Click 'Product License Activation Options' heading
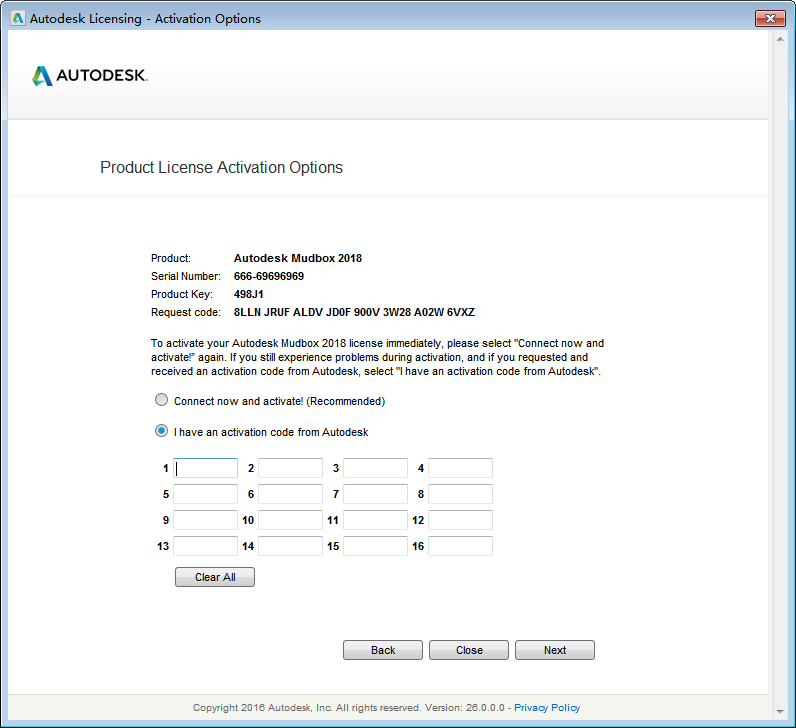The height and width of the screenshot is (728, 796). tap(221, 167)
